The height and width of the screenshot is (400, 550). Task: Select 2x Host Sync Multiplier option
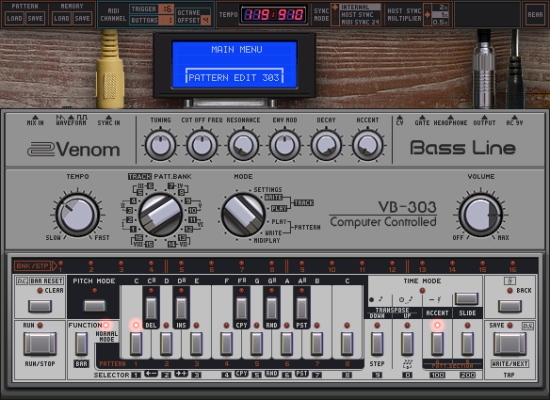coord(440,7)
